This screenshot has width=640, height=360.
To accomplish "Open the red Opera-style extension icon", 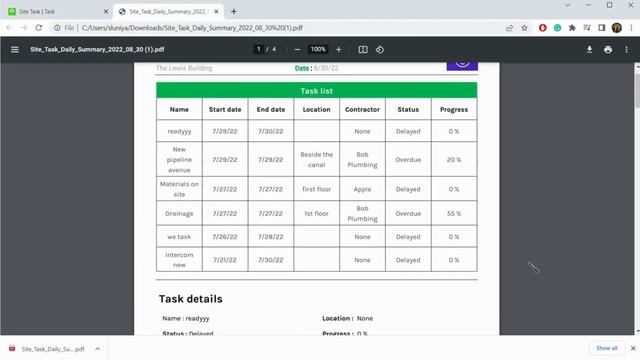I will [542, 28].
